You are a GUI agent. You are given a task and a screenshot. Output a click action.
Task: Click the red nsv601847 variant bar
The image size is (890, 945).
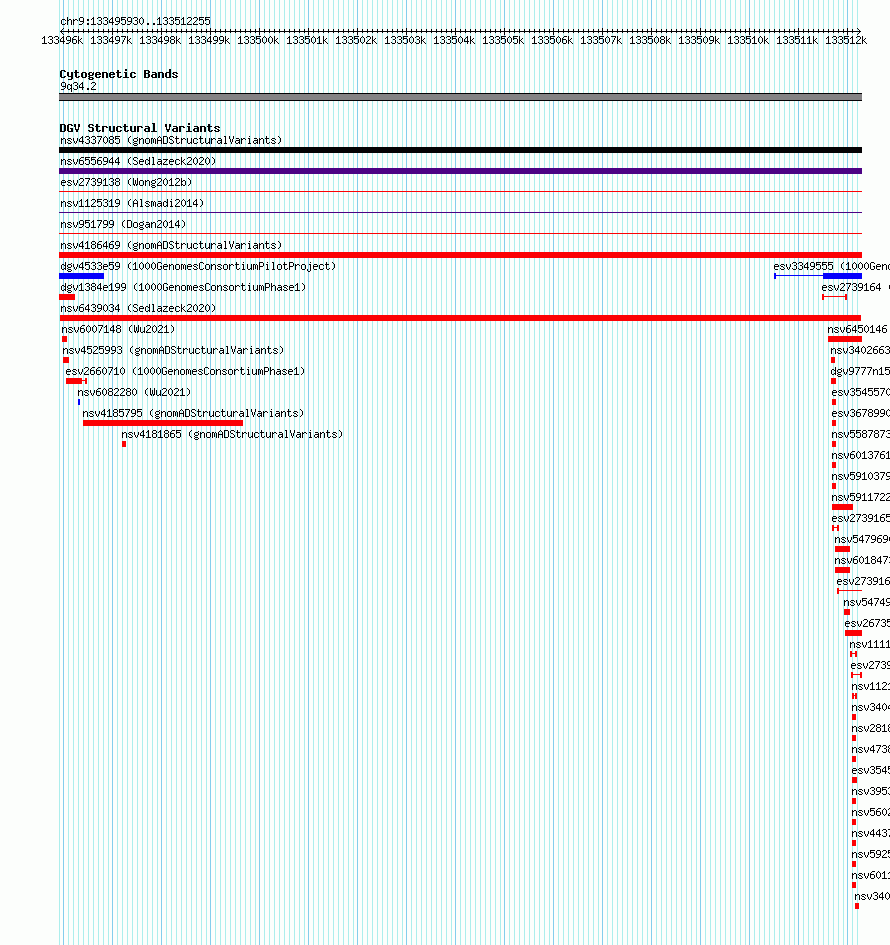point(842,570)
